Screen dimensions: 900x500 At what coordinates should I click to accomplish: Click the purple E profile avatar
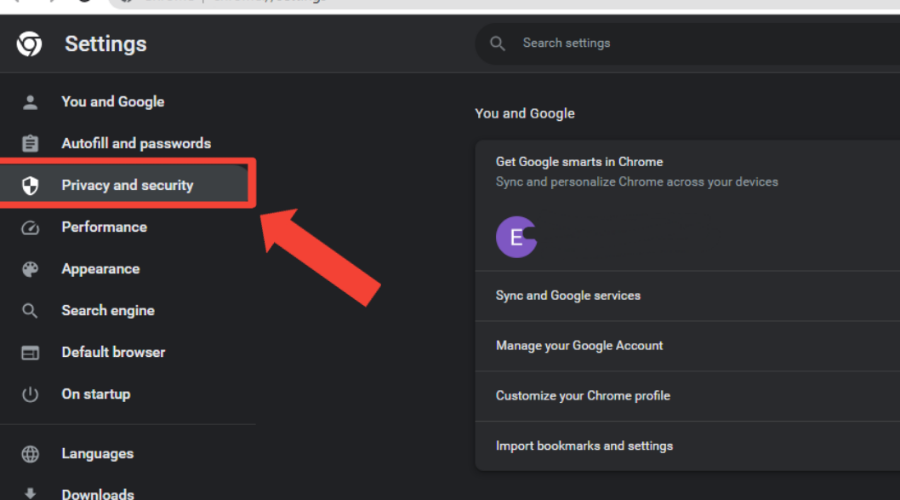(x=516, y=237)
